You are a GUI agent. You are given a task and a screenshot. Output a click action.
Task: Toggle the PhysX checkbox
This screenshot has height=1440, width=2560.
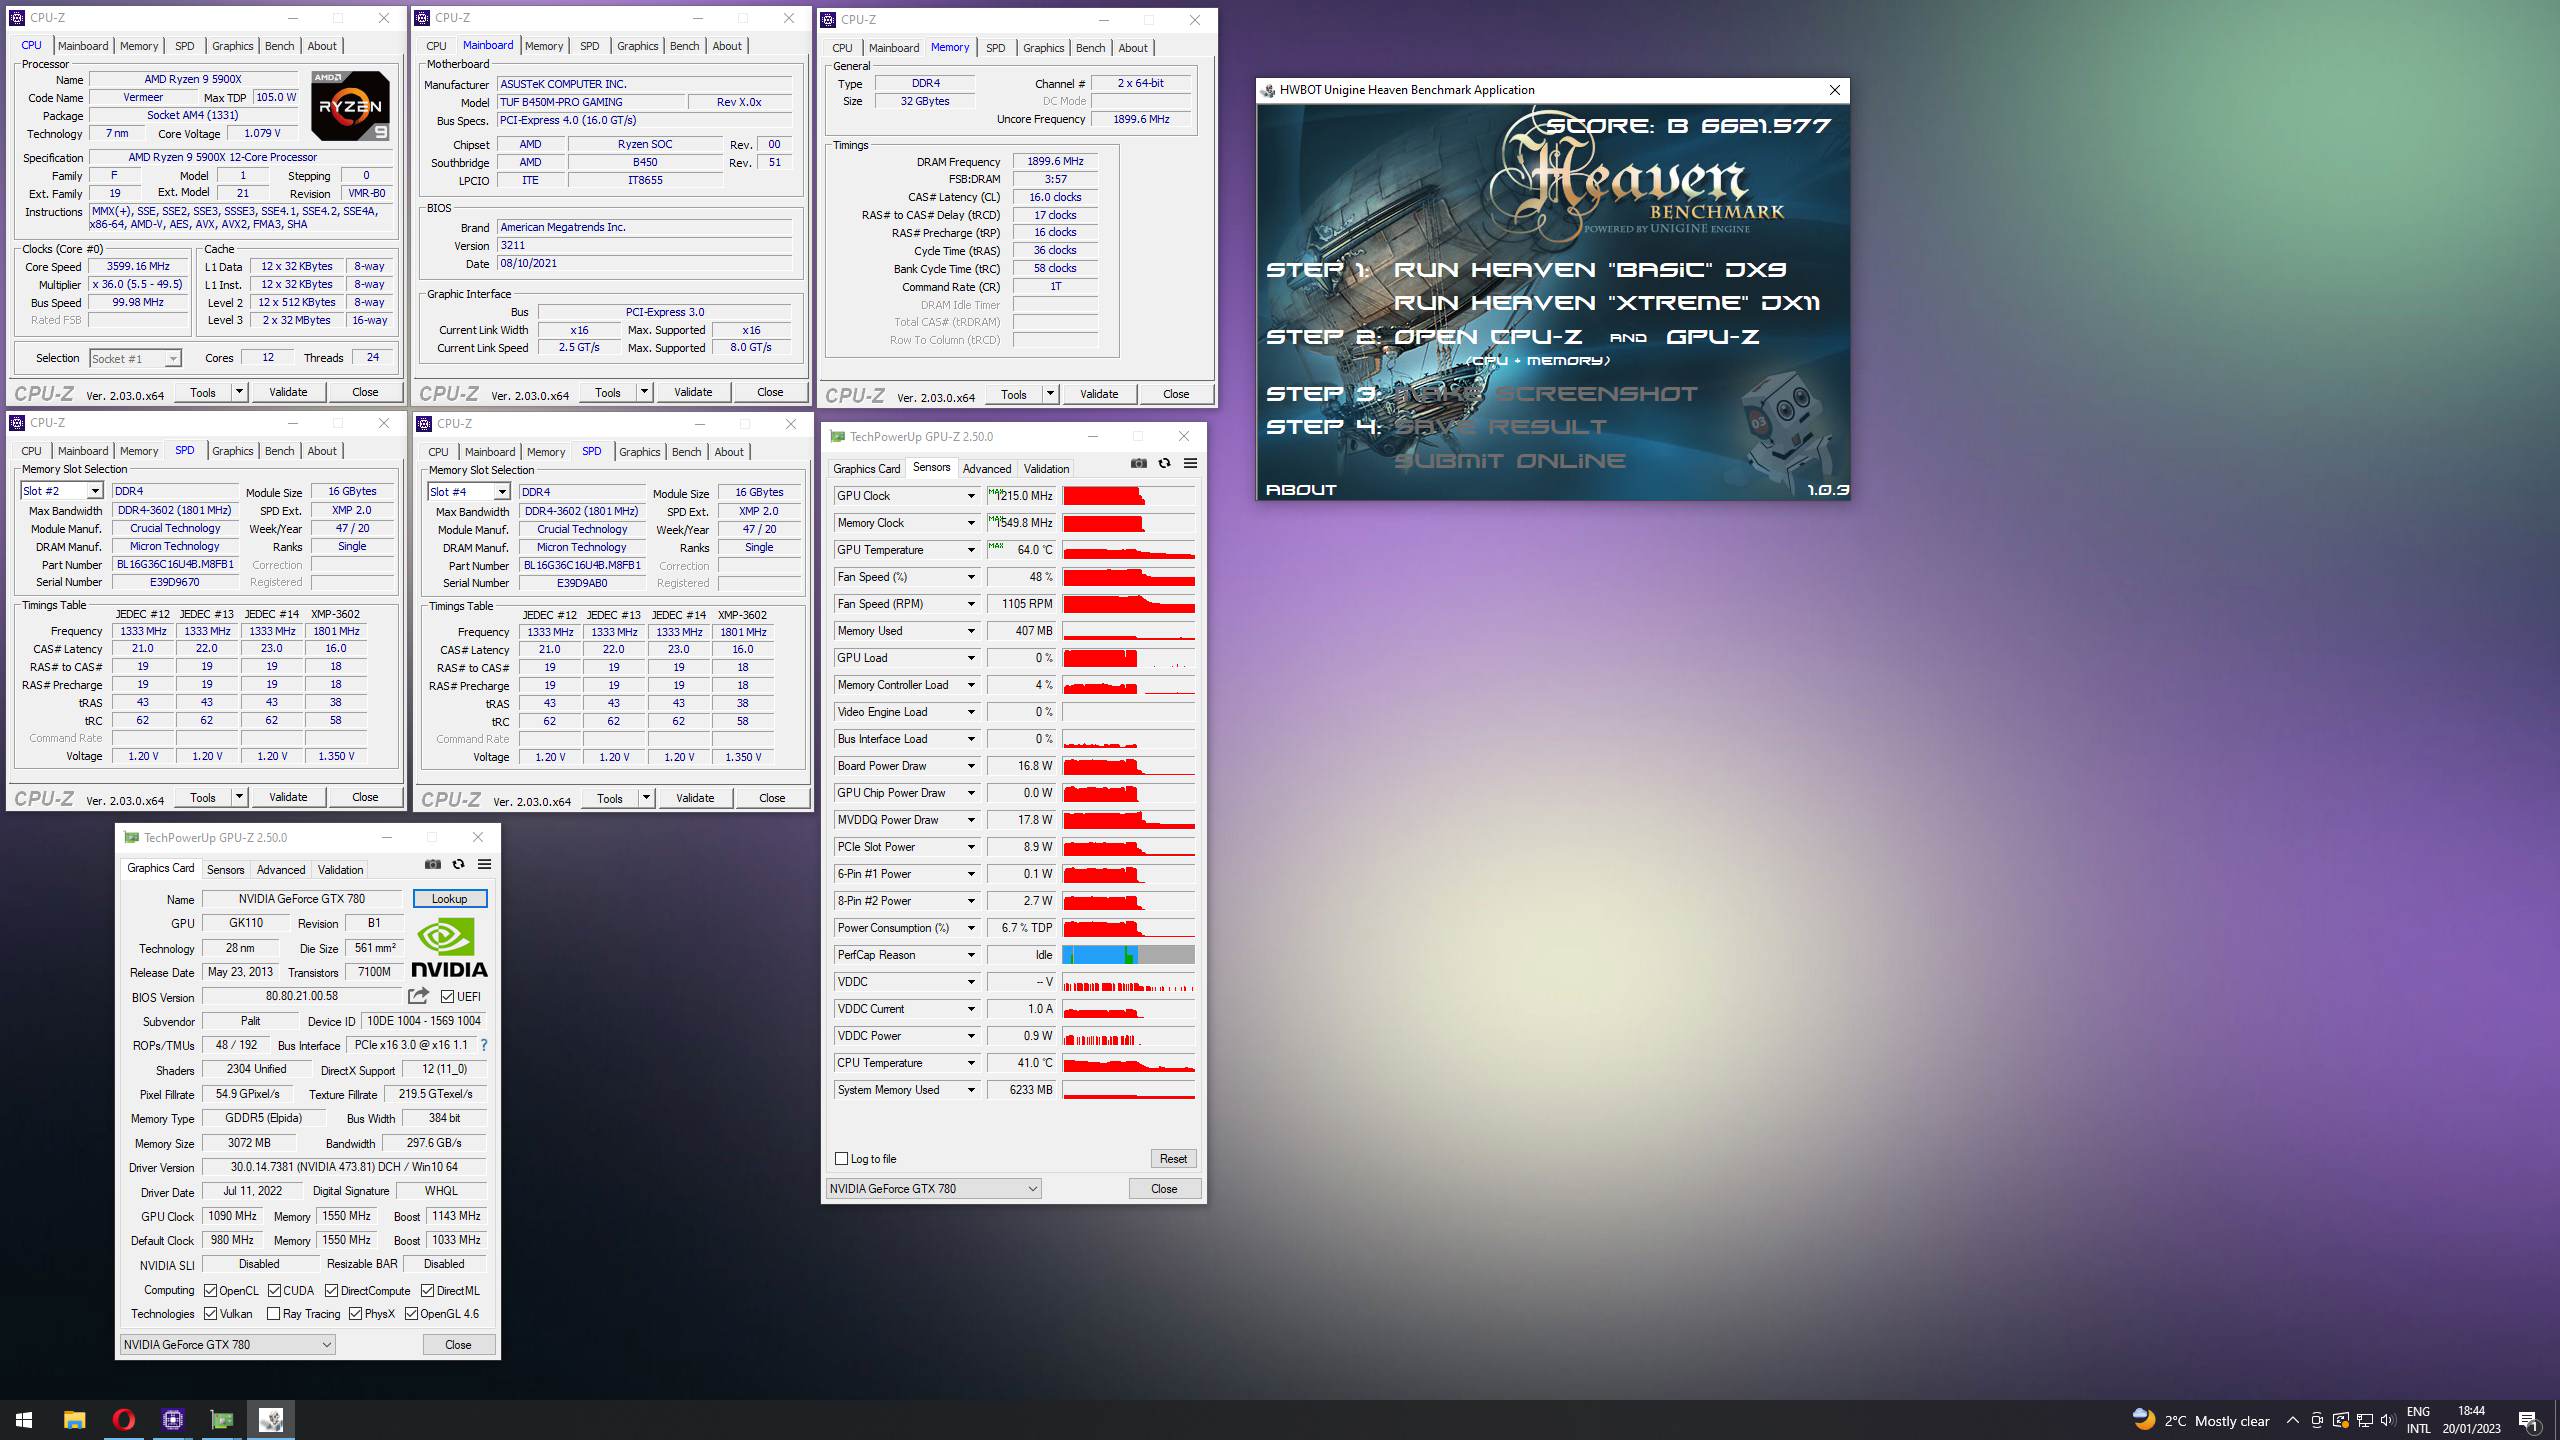tap(355, 1314)
